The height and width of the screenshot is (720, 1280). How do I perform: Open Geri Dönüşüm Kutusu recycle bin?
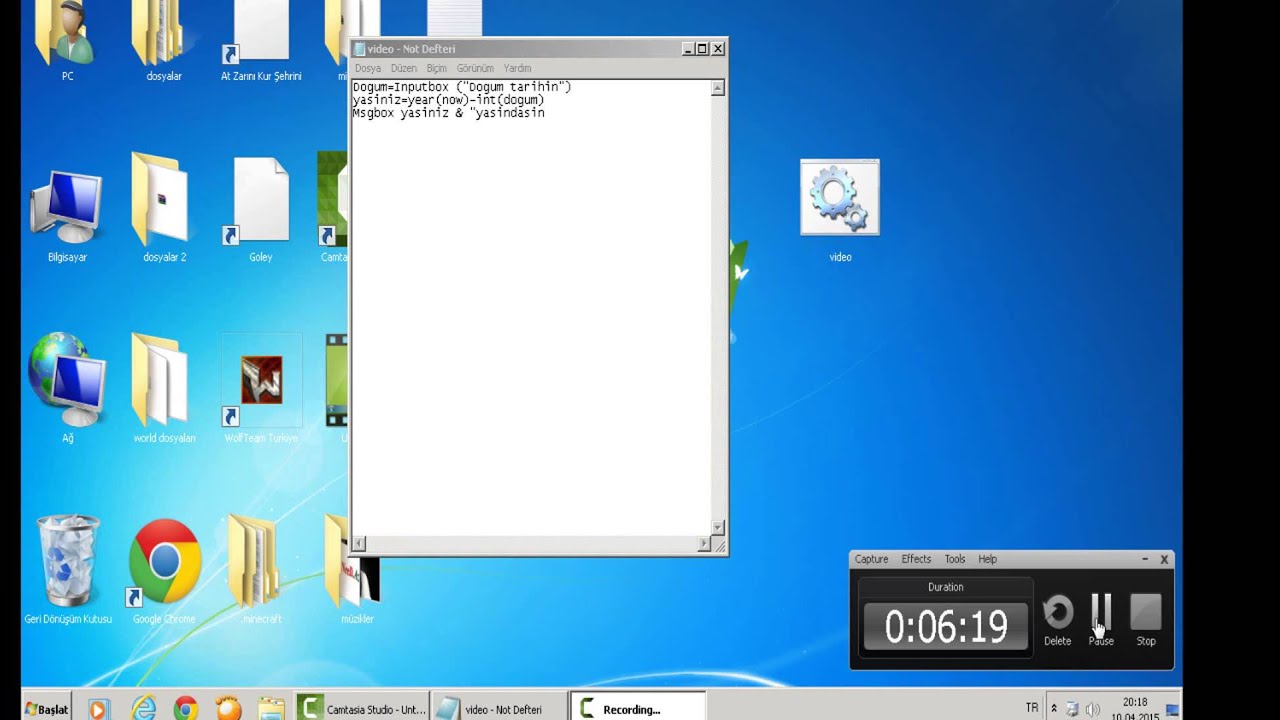click(68, 570)
